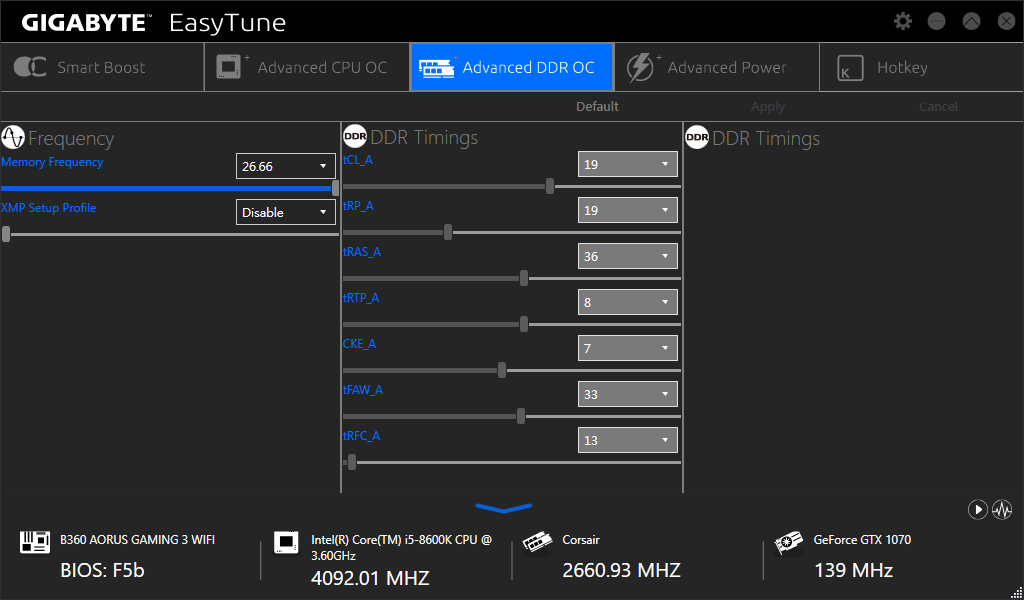1024x600 pixels.
Task: Click the Frequency sine wave icon
Action: [x=13, y=138]
